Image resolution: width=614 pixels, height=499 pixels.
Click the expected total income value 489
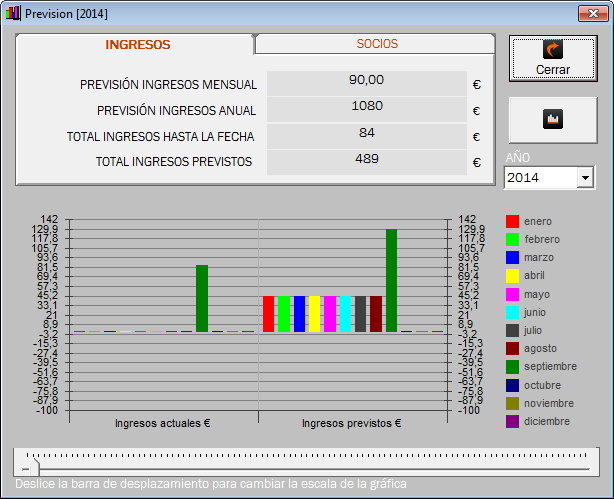367,162
